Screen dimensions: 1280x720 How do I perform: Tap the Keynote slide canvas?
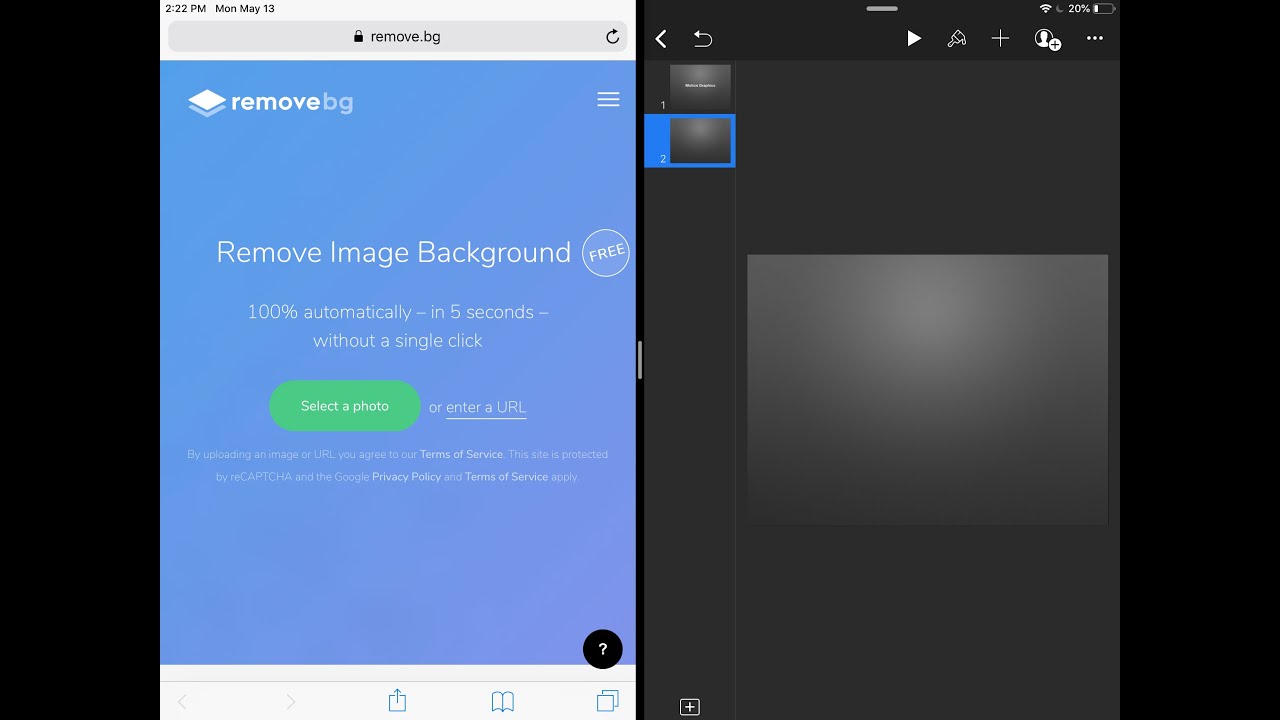click(x=927, y=389)
